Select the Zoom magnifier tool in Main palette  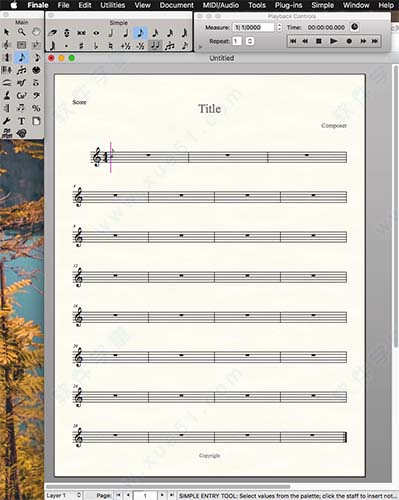(22, 32)
